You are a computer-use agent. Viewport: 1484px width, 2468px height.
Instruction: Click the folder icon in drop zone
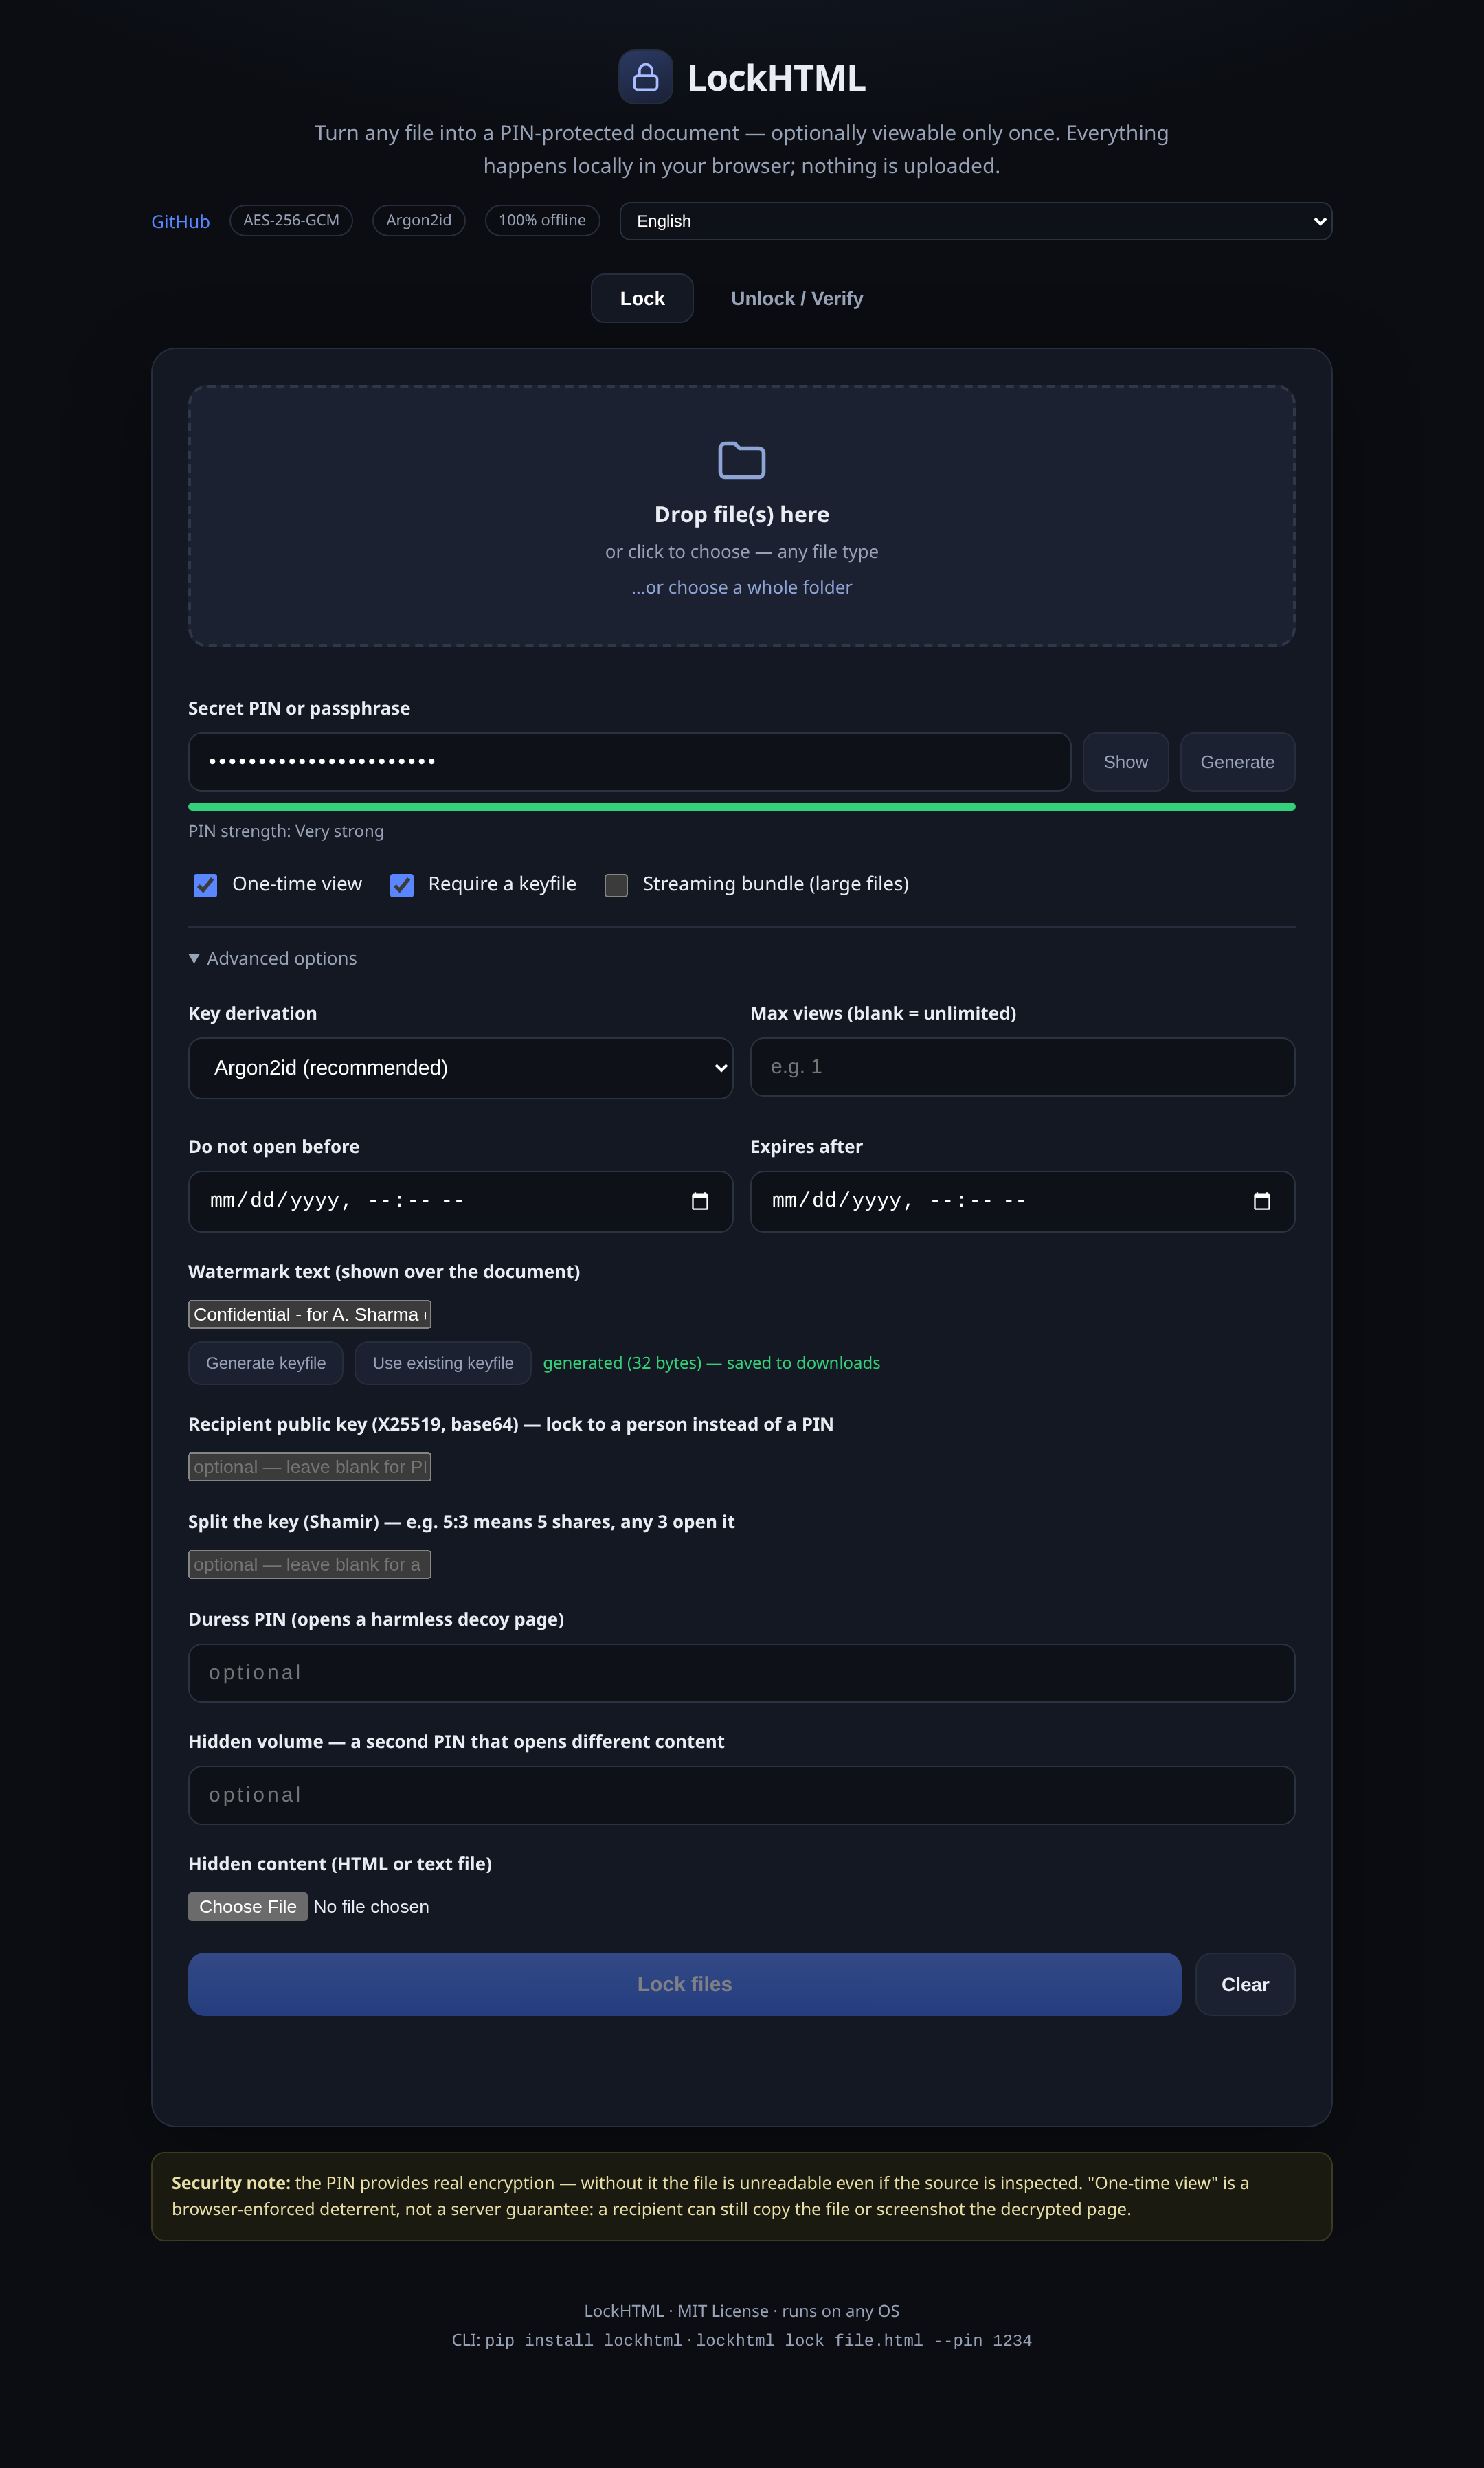point(742,460)
